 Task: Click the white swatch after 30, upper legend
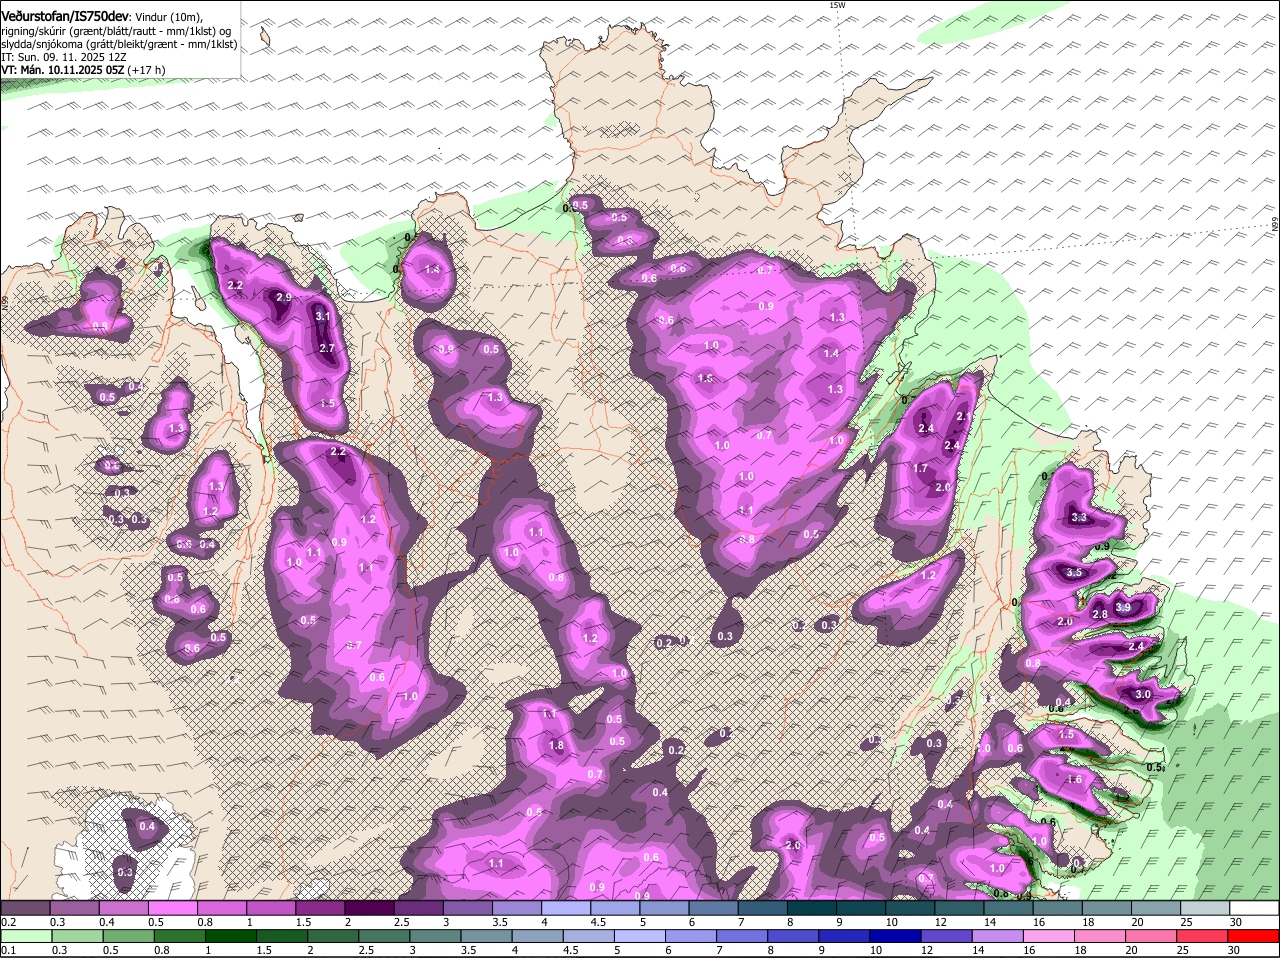[x=1255, y=907]
